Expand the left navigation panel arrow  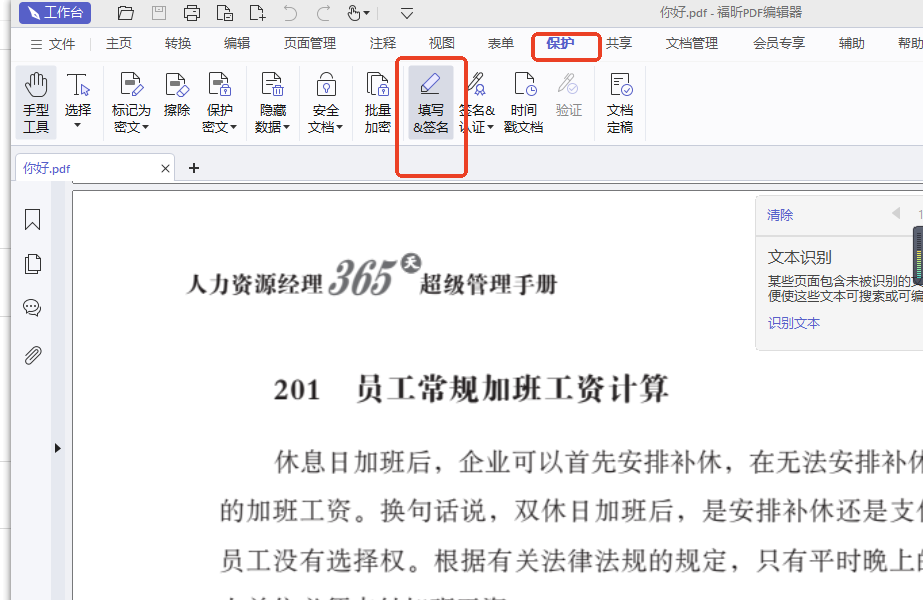[x=57, y=448]
